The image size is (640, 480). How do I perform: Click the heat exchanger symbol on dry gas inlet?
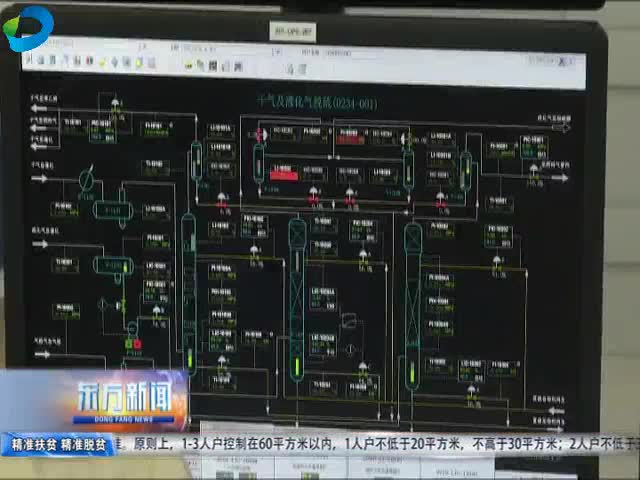click(87, 180)
